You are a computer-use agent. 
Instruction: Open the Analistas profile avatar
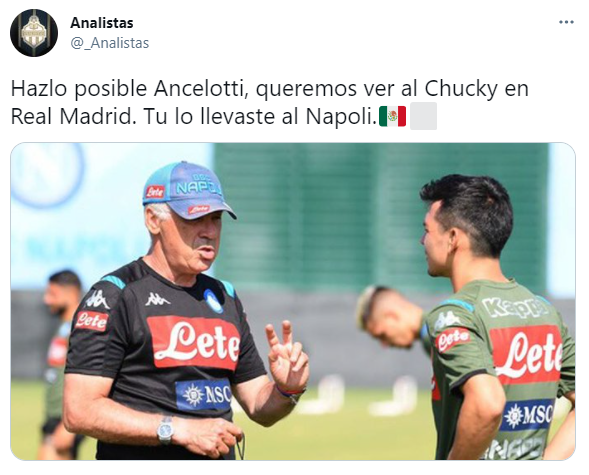(34, 33)
